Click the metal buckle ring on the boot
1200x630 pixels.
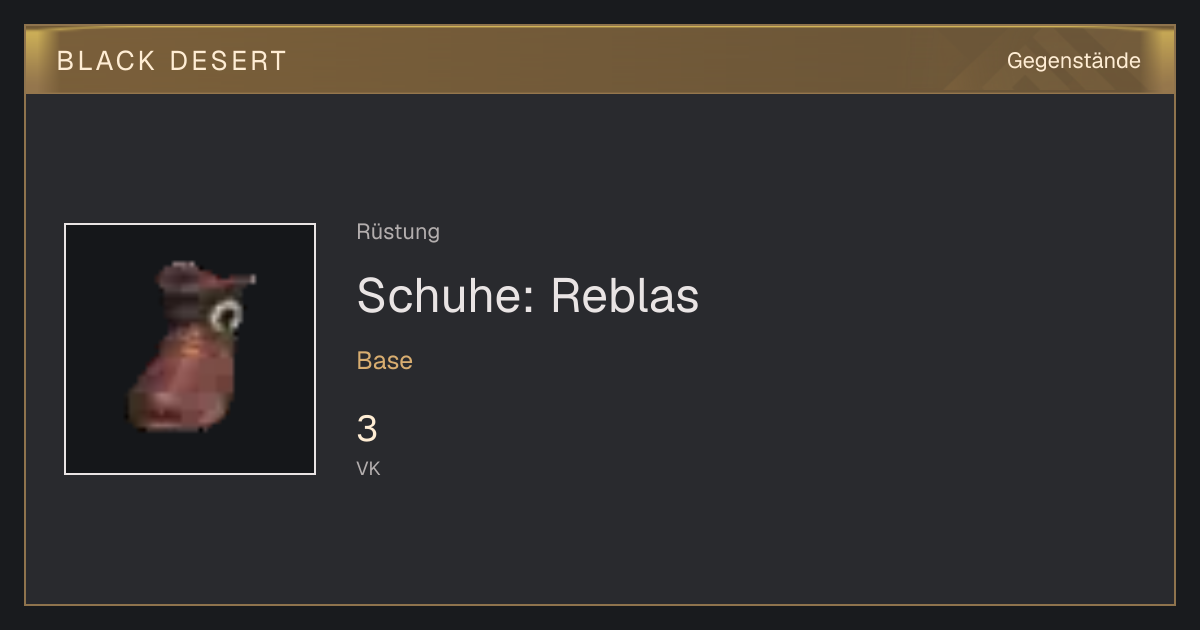[227, 316]
